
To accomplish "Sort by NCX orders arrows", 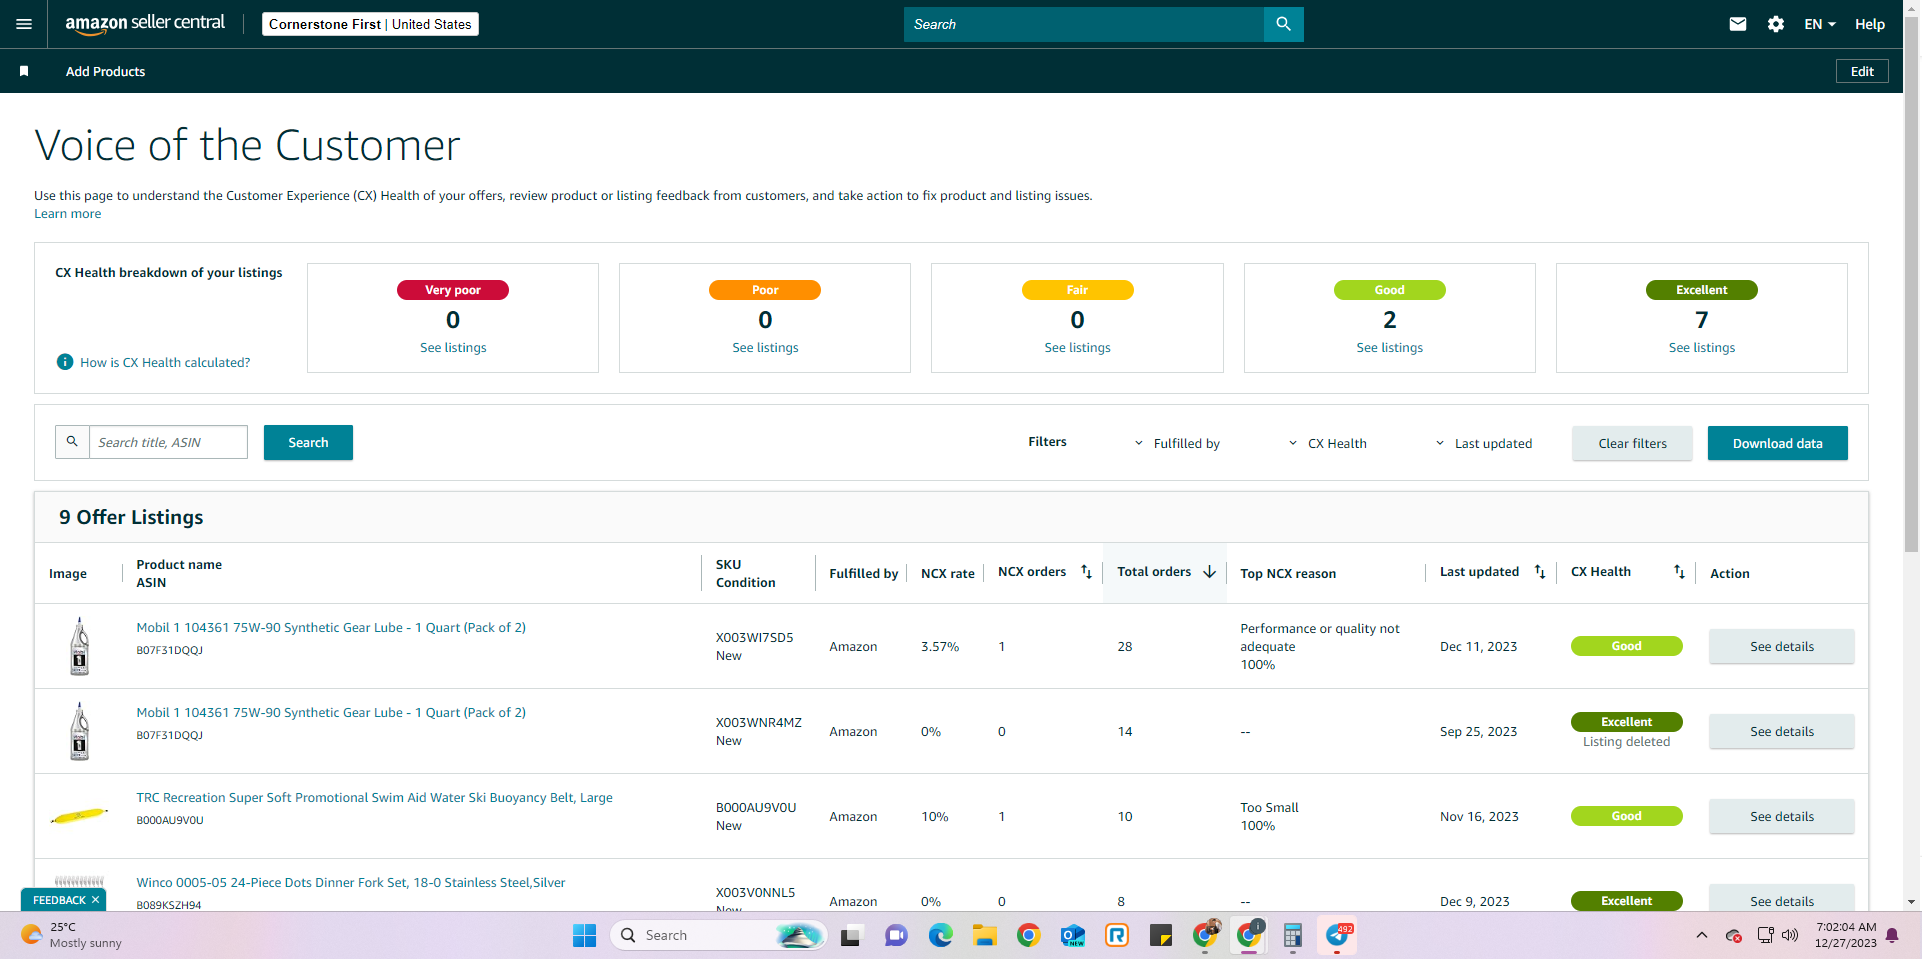I will click(x=1086, y=572).
